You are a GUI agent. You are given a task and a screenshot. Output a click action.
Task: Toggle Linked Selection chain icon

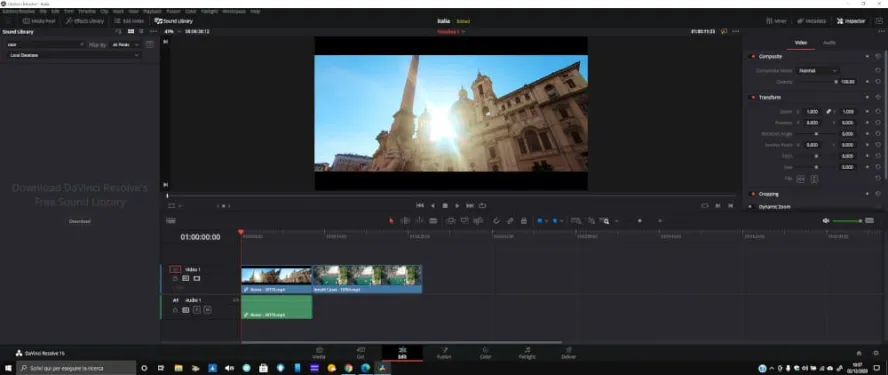click(x=510, y=221)
